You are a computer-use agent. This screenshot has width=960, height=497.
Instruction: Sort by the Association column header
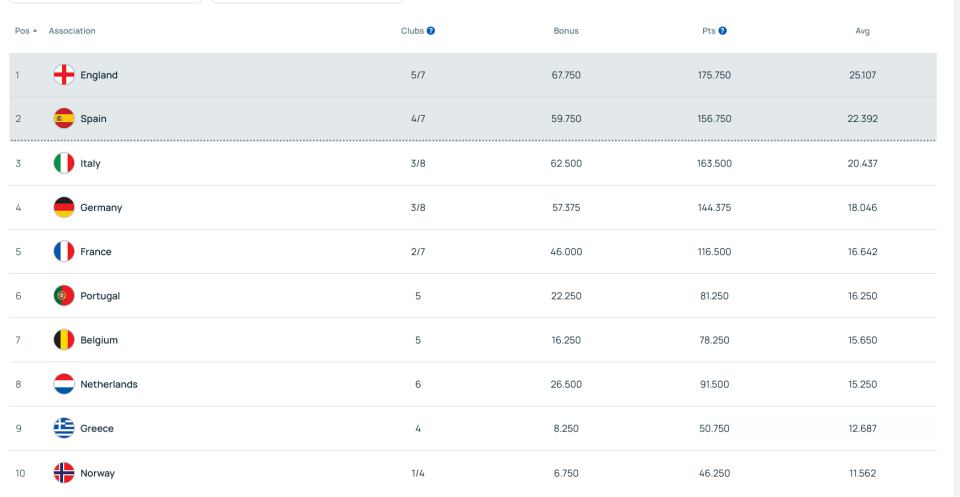tap(72, 31)
